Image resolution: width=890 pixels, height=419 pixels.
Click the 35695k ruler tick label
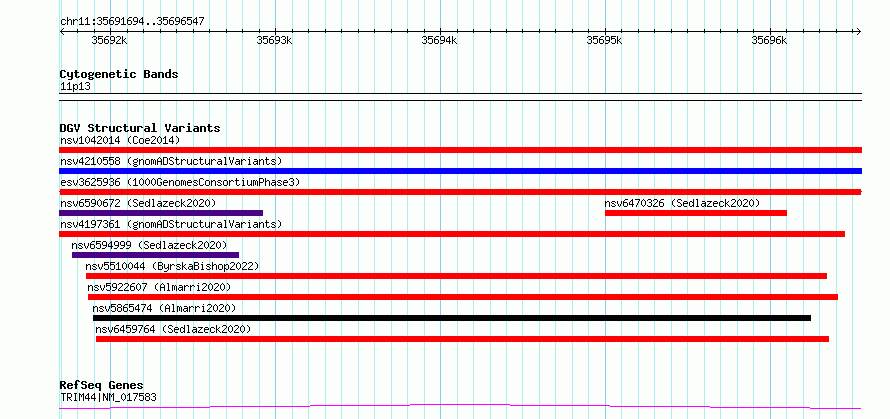(604, 40)
